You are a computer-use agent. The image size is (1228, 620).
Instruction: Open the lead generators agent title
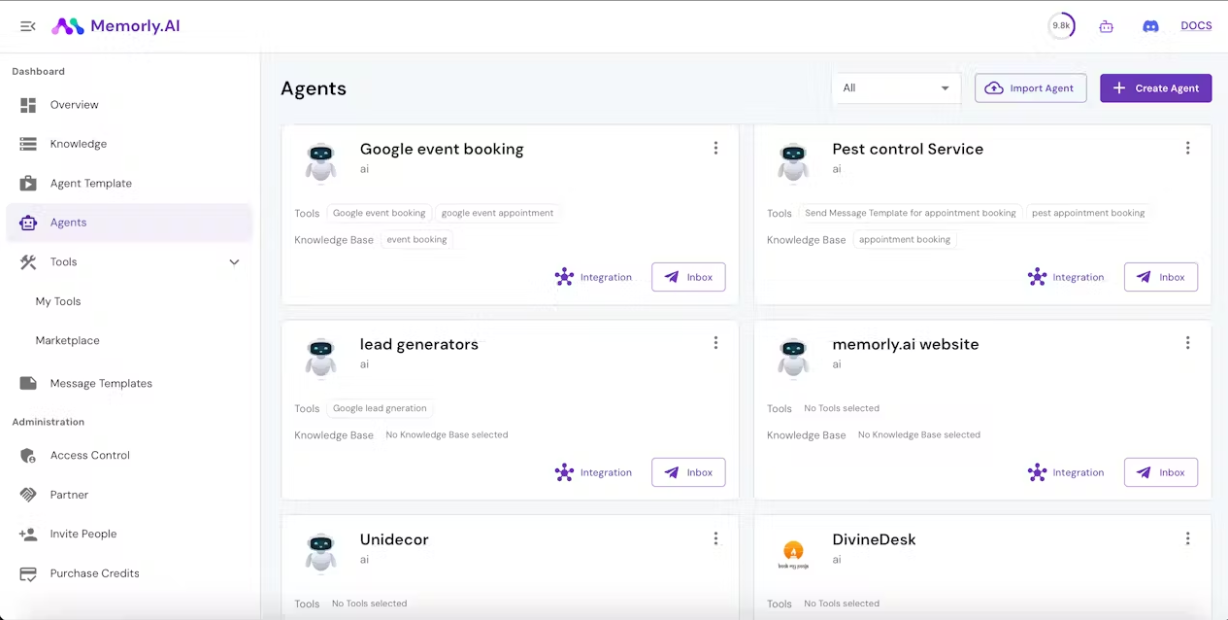pyautogui.click(x=419, y=344)
